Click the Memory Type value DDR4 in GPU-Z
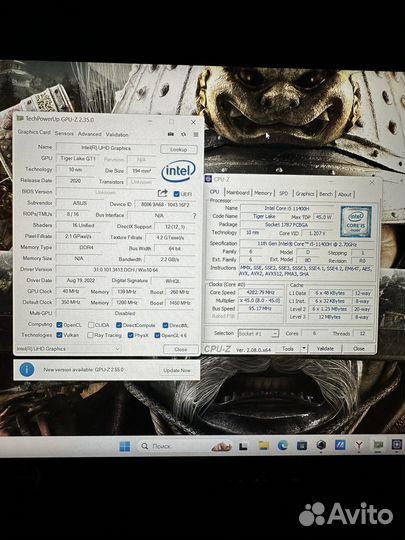This screenshot has width=405, height=540. 86,247
